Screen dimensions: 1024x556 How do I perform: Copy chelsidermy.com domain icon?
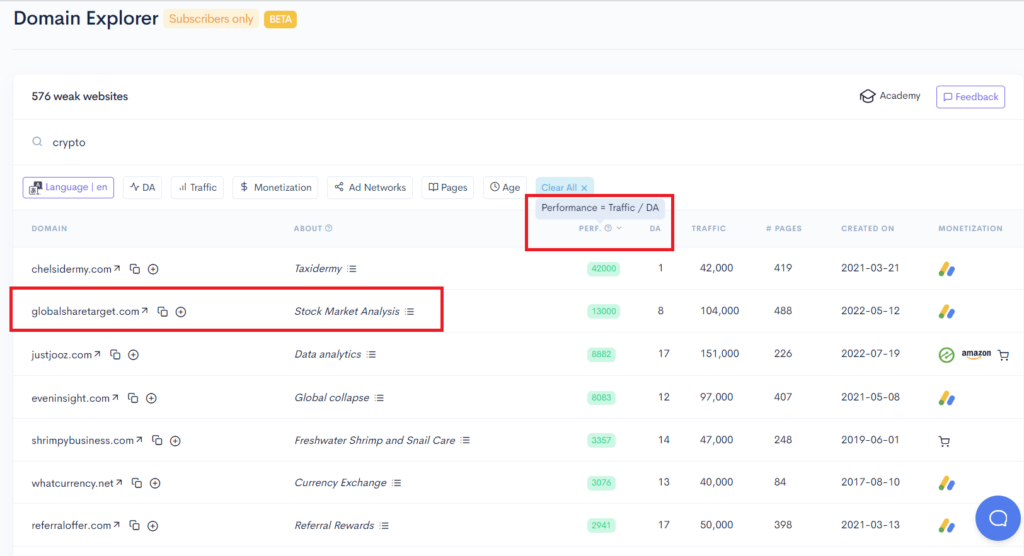135,269
